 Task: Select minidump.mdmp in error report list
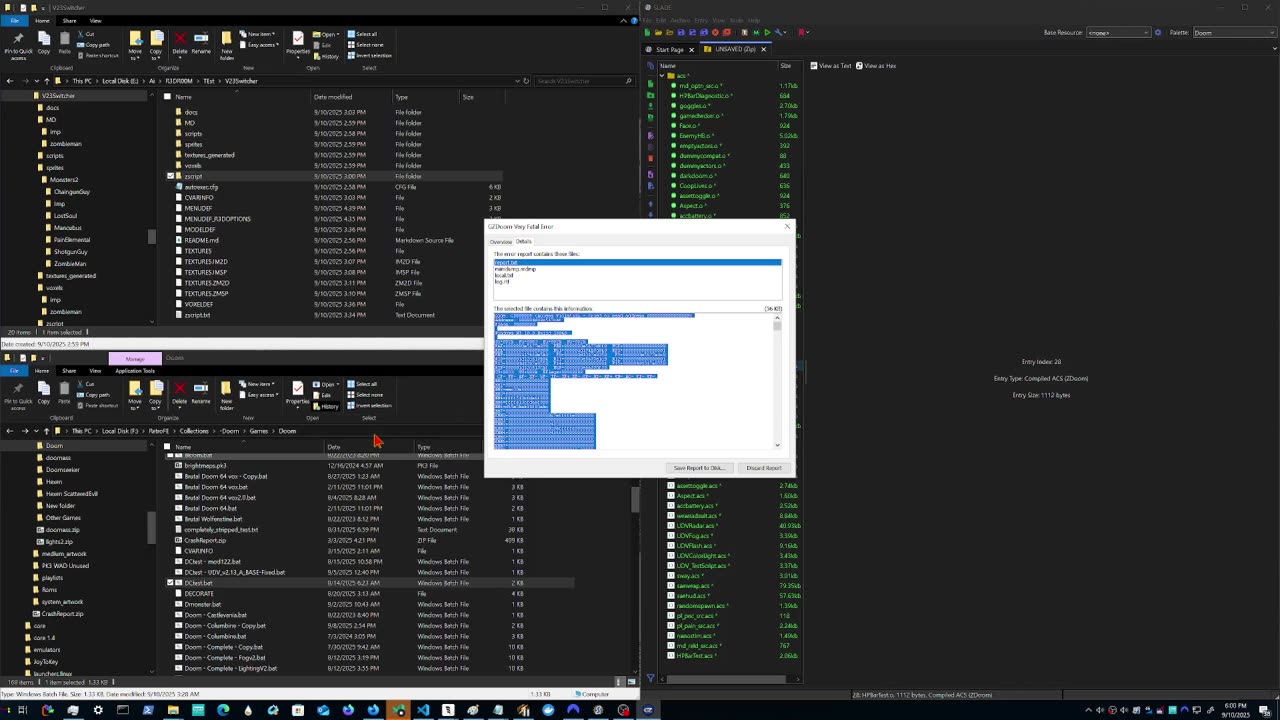click(x=516, y=269)
